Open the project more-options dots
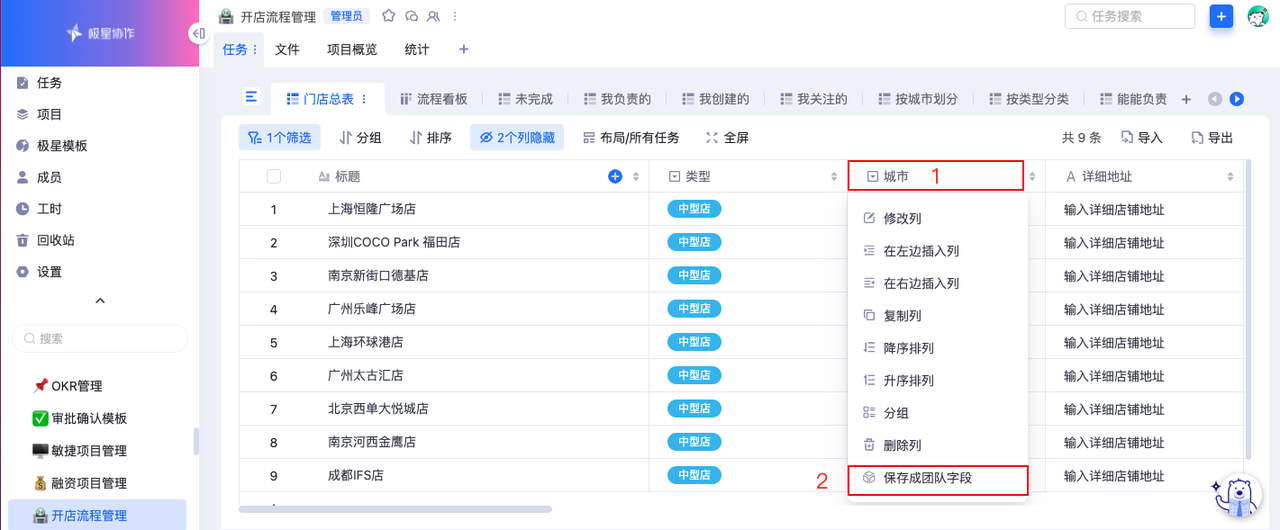 (456, 16)
